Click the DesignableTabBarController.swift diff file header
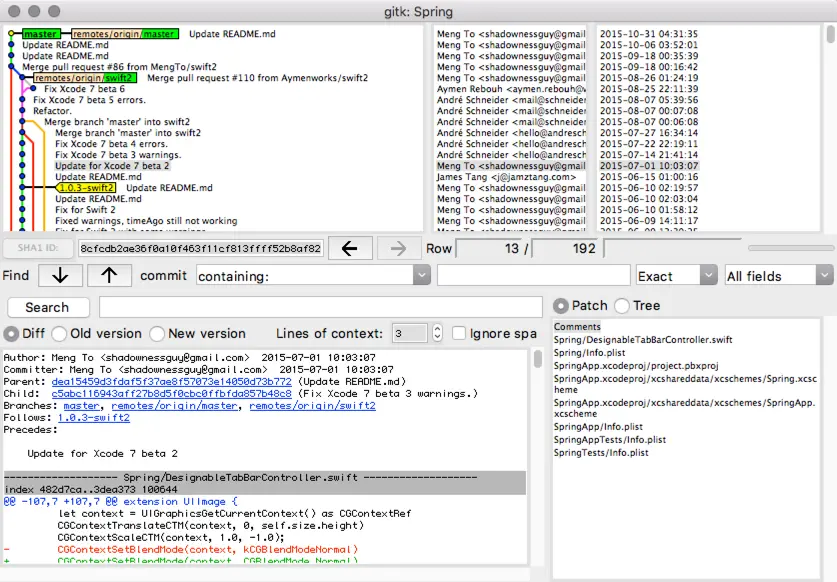The image size is (837, 582). click(x=265, y=477)
